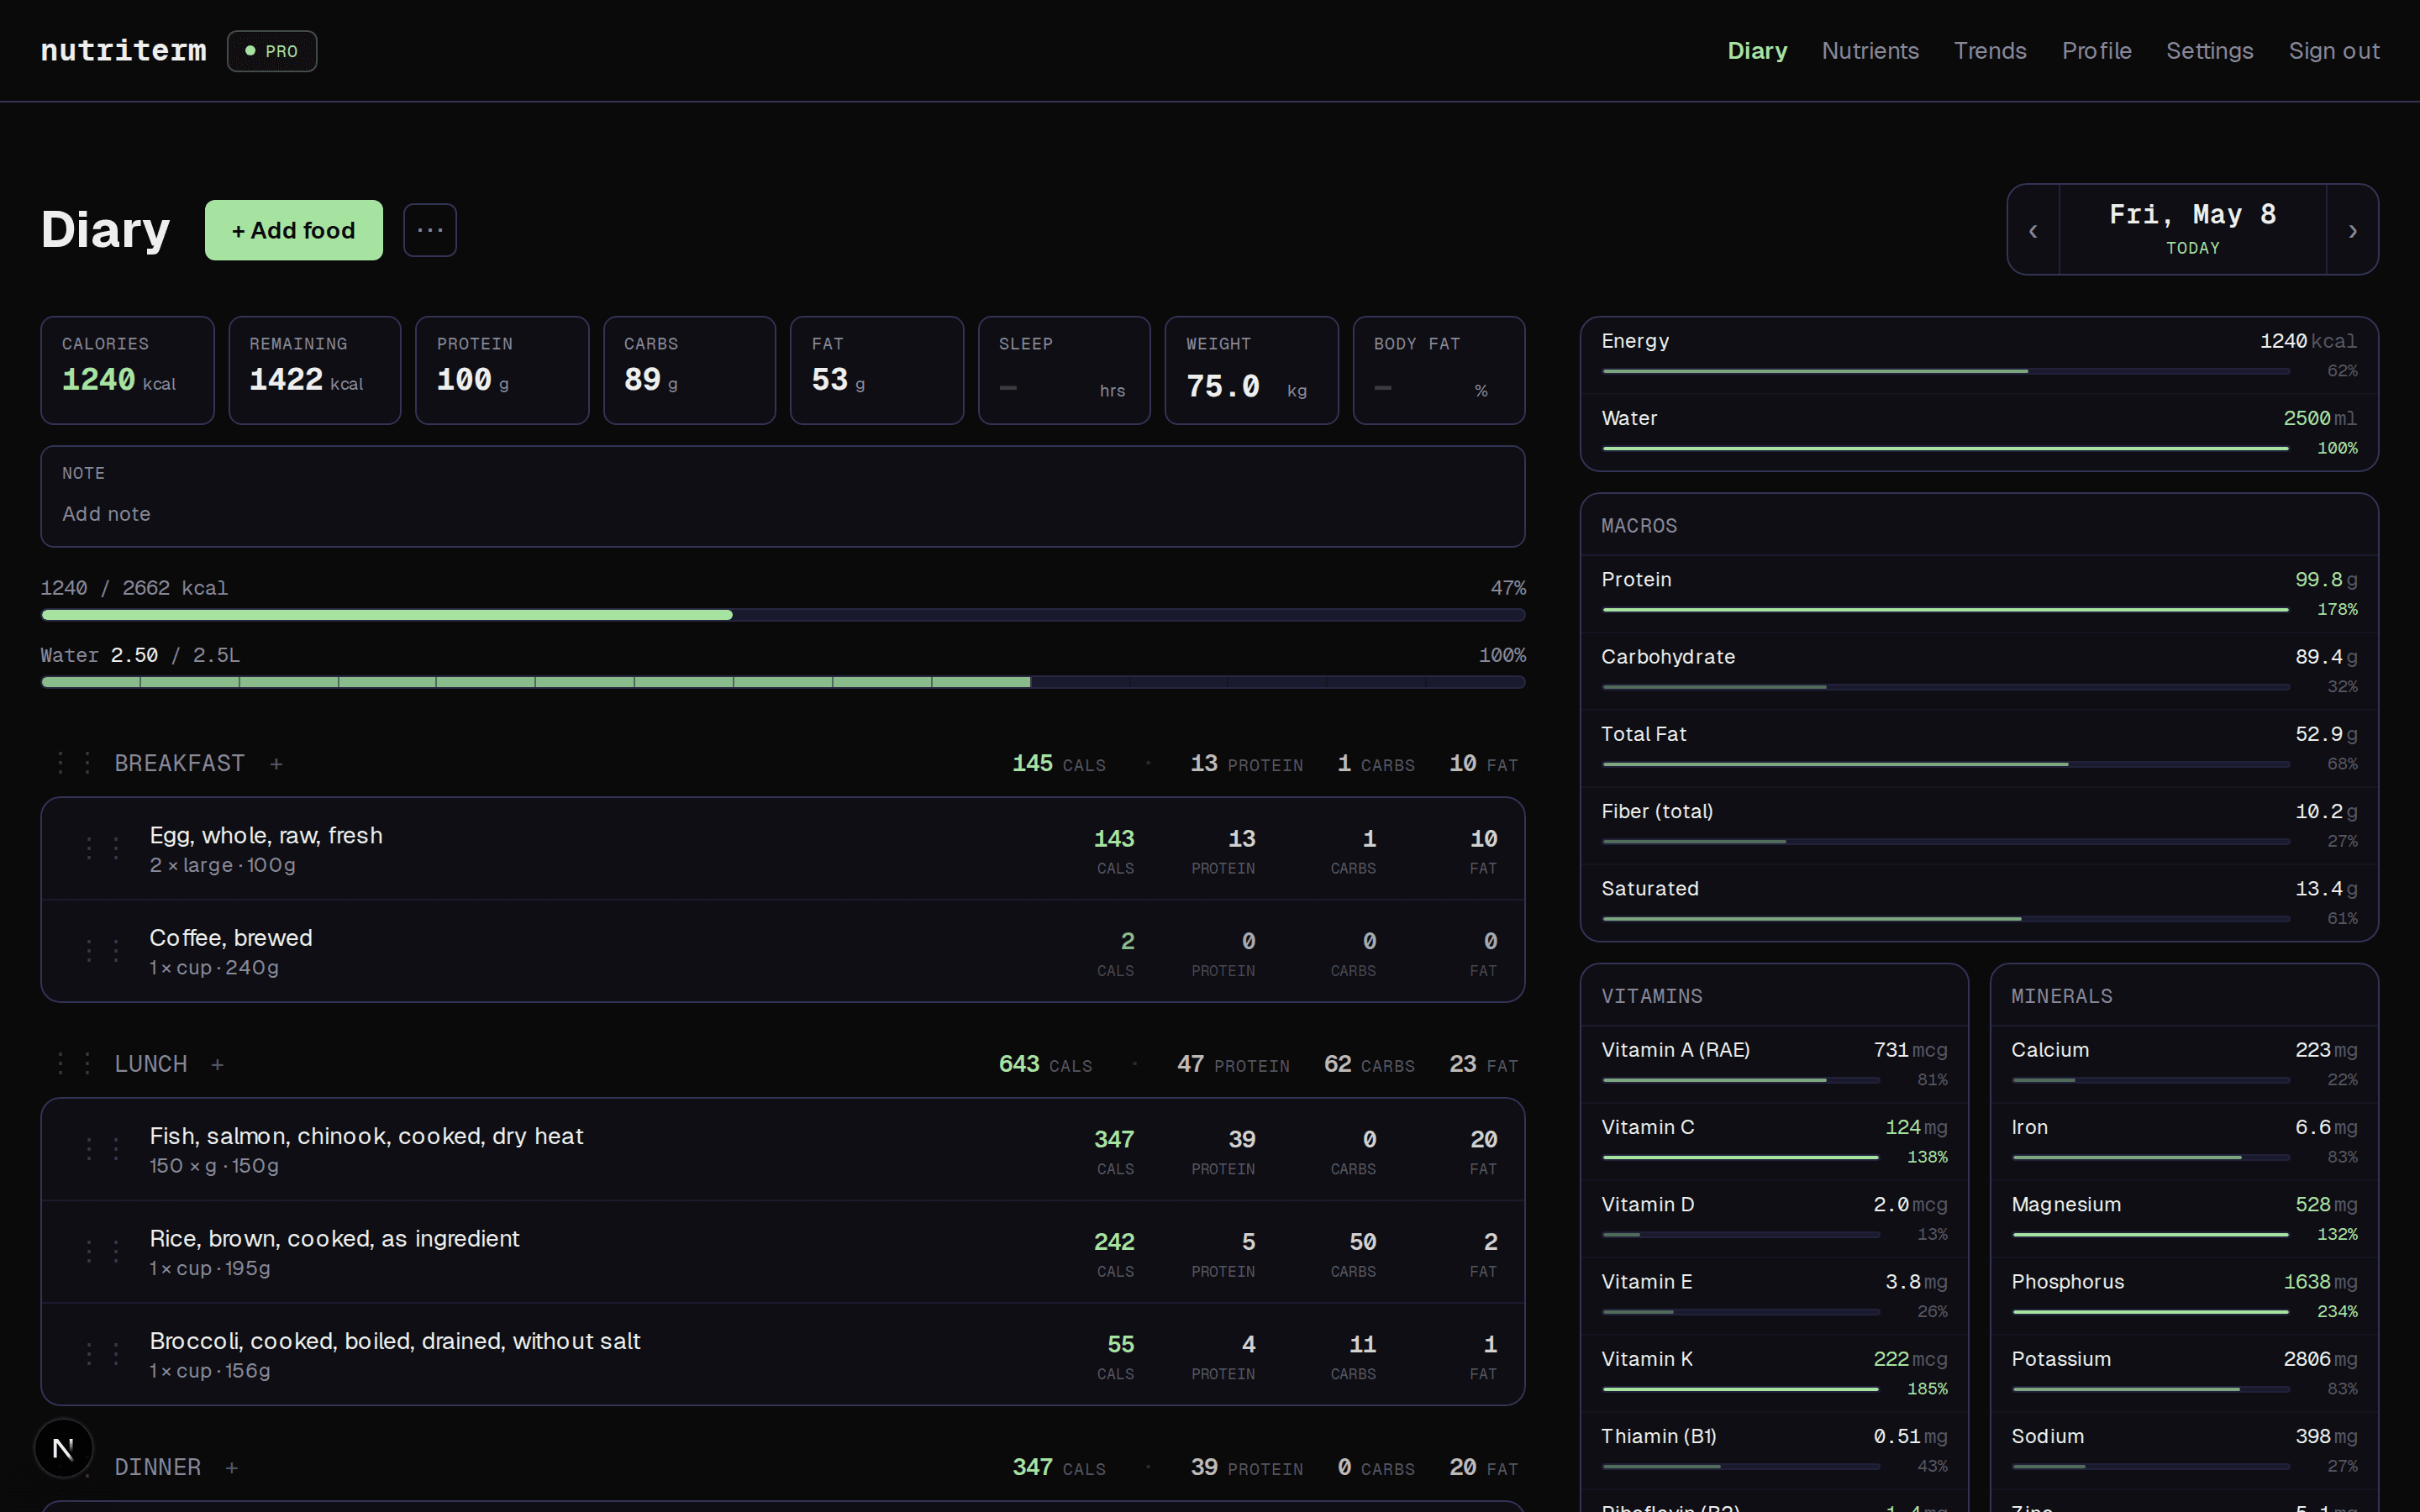This screenshot has height=1512, width=2420.
Task: Select the Vitamin K 222 mcg row
Action: (1774, 1373)
